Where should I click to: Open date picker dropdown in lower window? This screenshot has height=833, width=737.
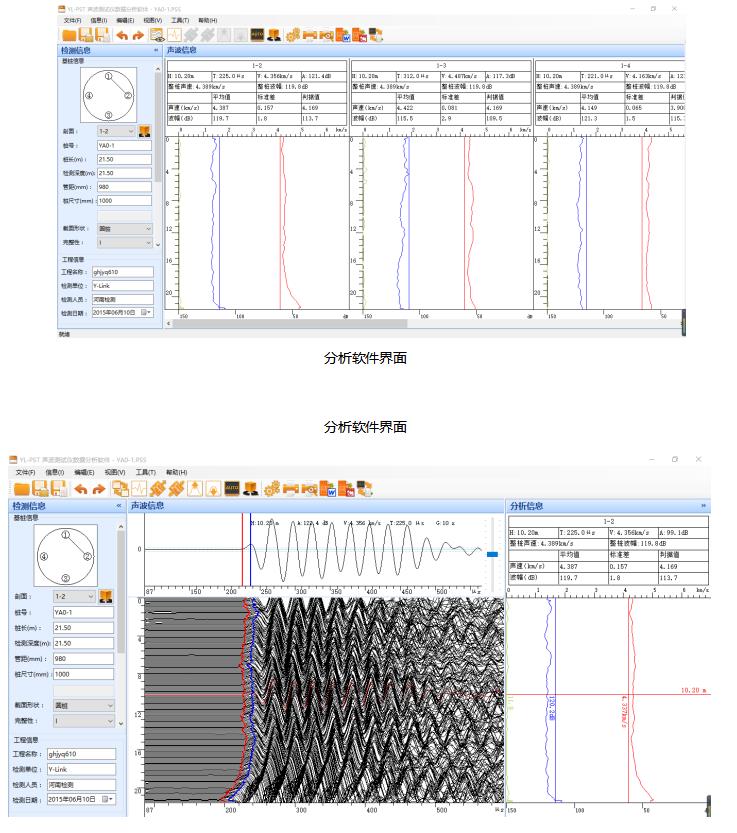(x=108, y=799)
